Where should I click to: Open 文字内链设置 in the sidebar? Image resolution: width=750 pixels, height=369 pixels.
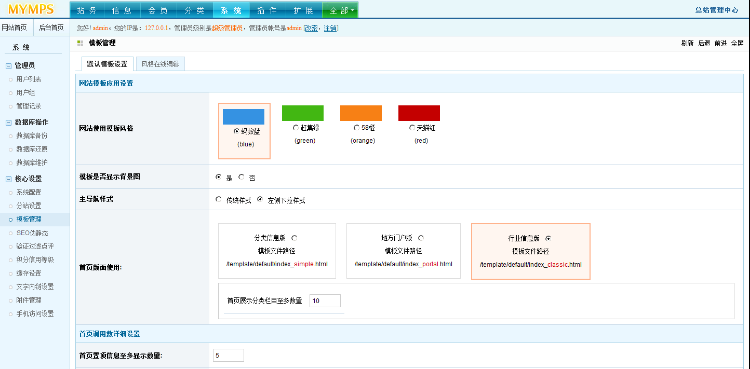point(35,287)
